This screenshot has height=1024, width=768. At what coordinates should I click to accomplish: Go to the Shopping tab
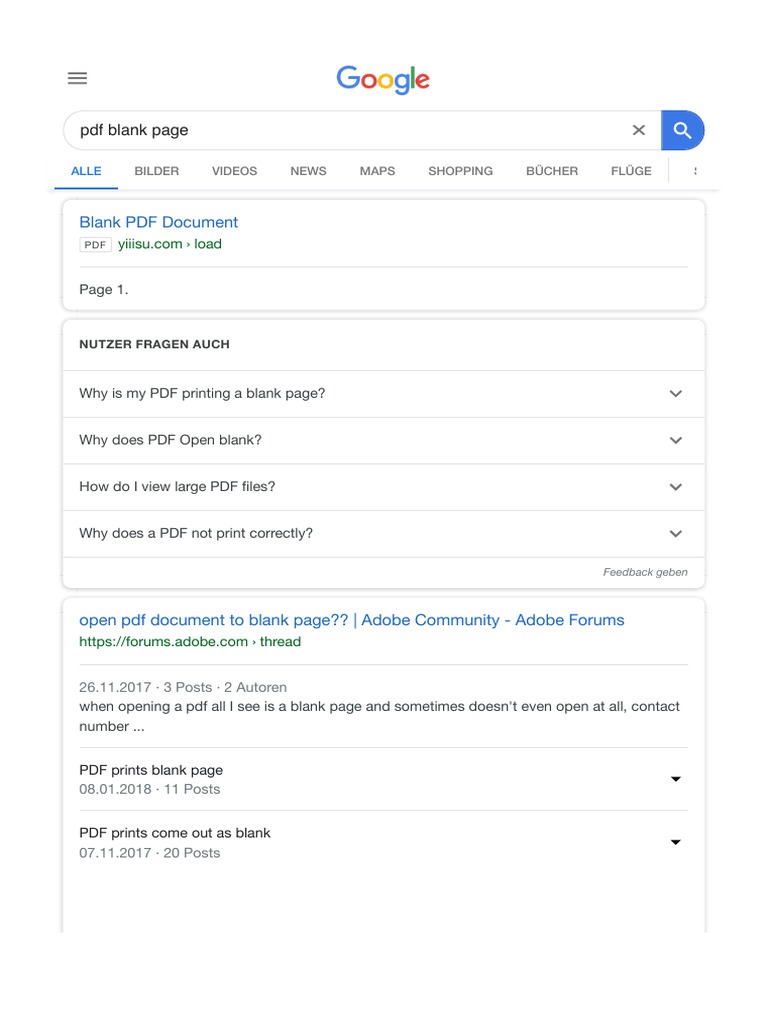[460, 171]
